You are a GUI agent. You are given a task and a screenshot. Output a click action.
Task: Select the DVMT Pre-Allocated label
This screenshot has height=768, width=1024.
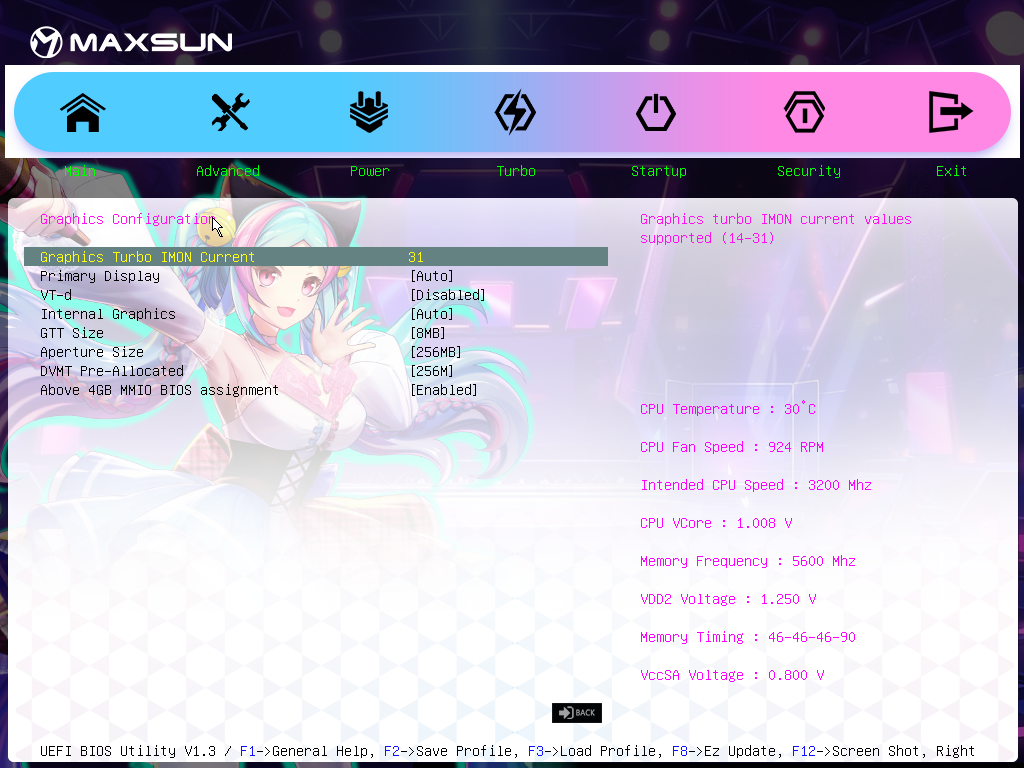click(x=112, y=371)
